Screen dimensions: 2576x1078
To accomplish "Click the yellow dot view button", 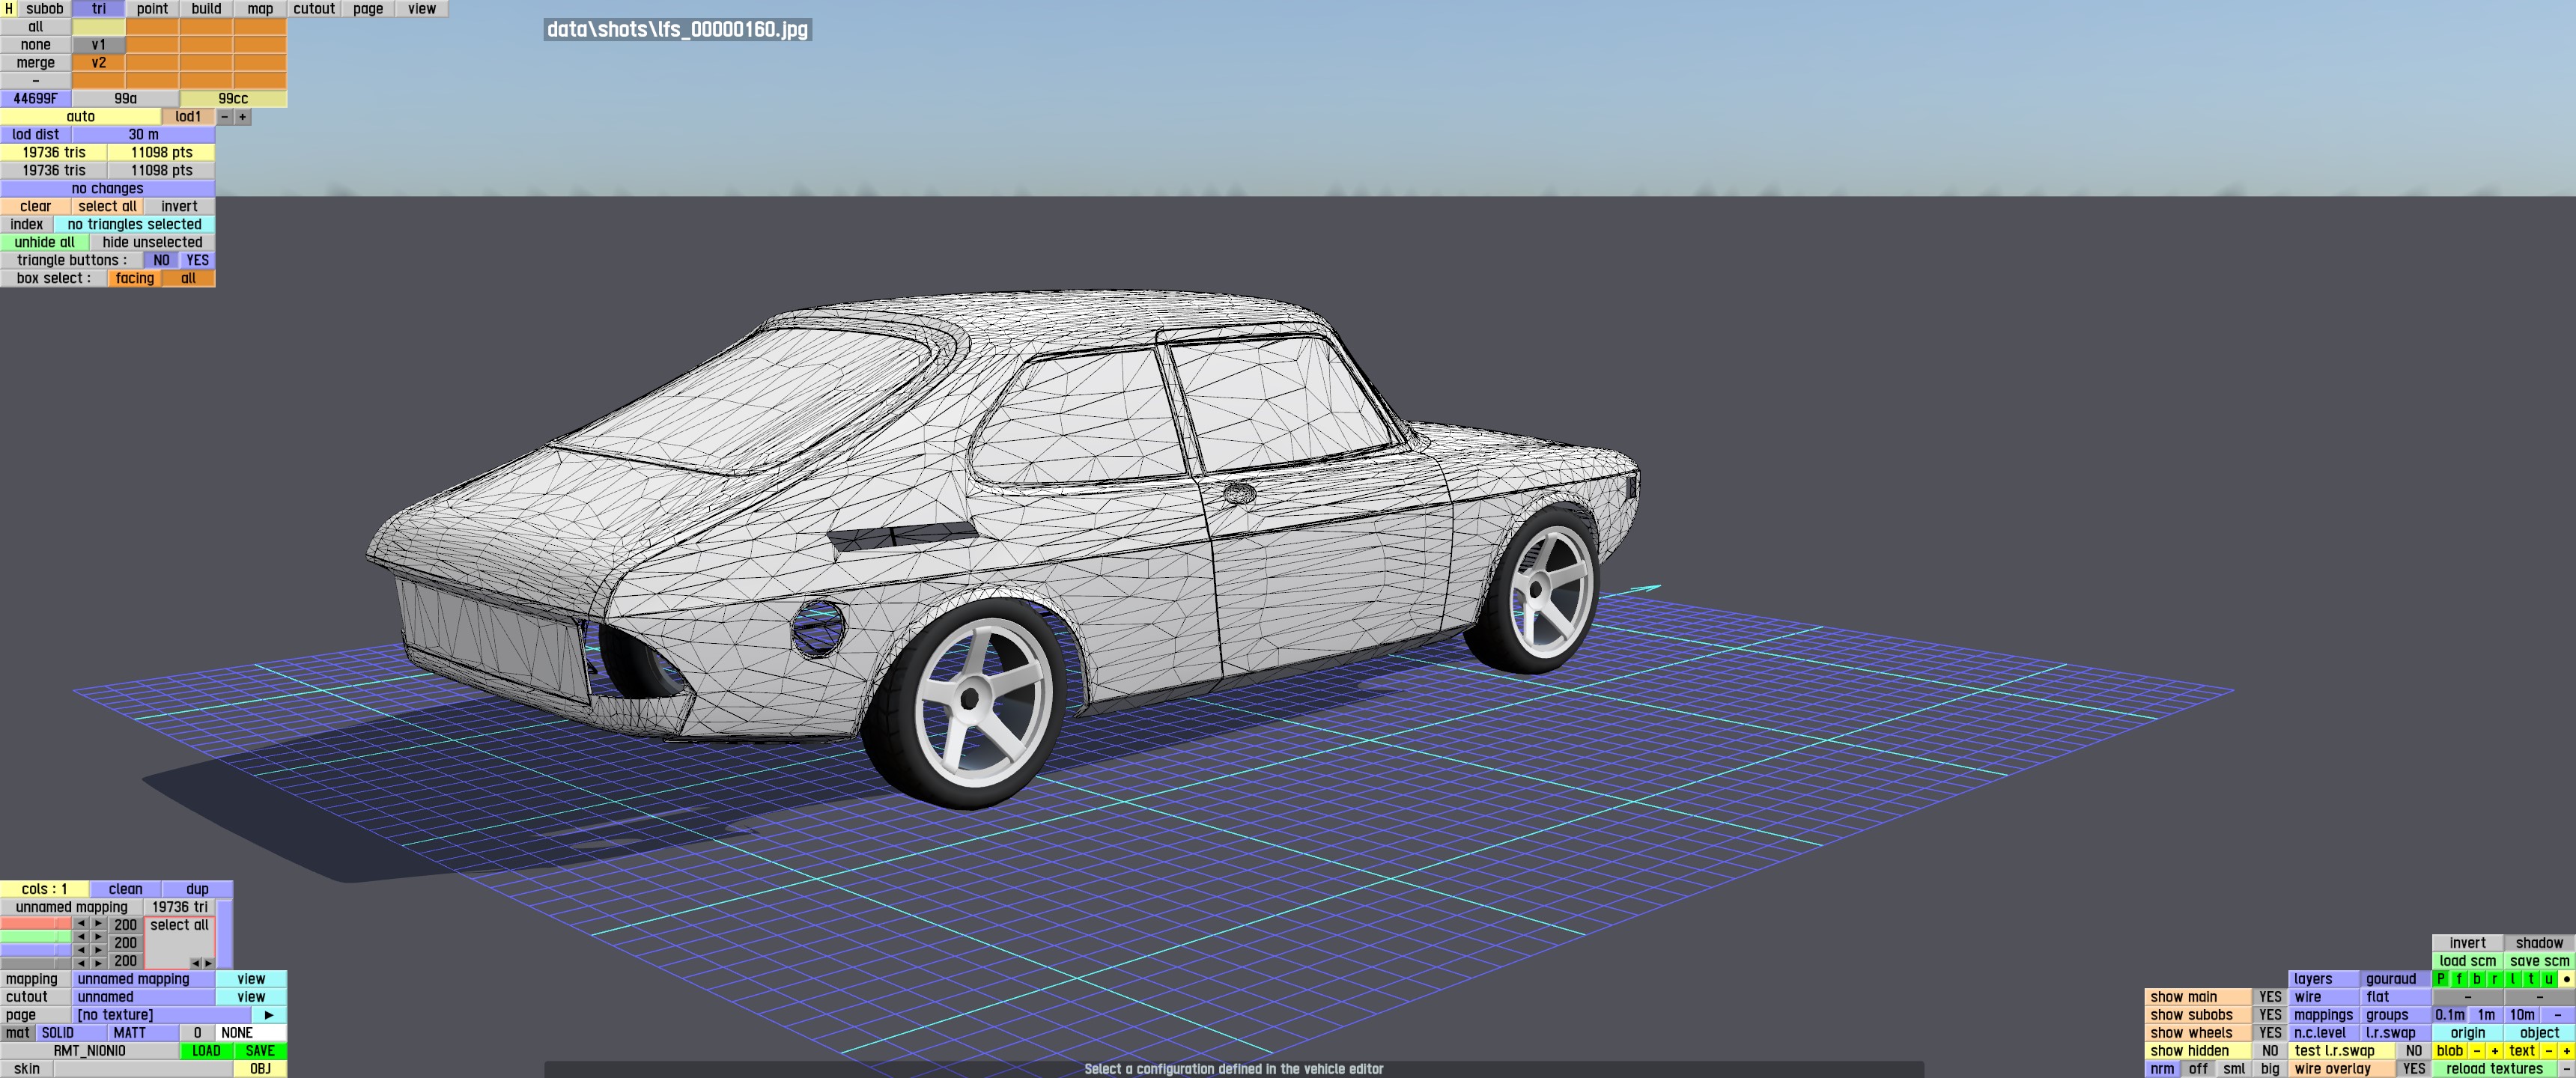I will pyautogui.click(x=2566, y=979).
